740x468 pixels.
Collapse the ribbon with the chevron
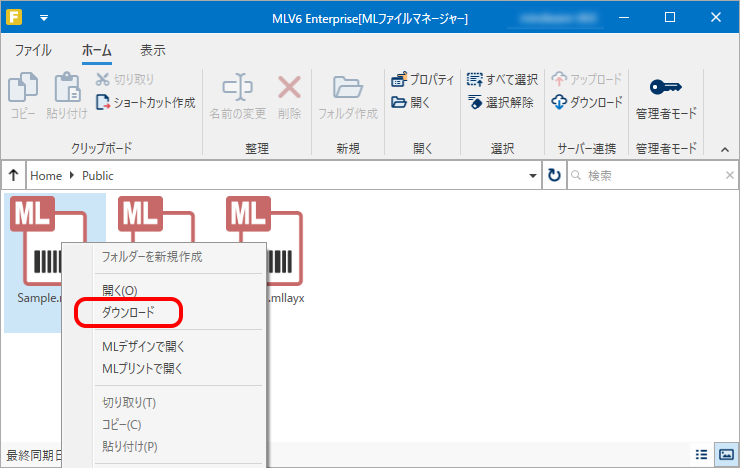[x=725, y=150]
